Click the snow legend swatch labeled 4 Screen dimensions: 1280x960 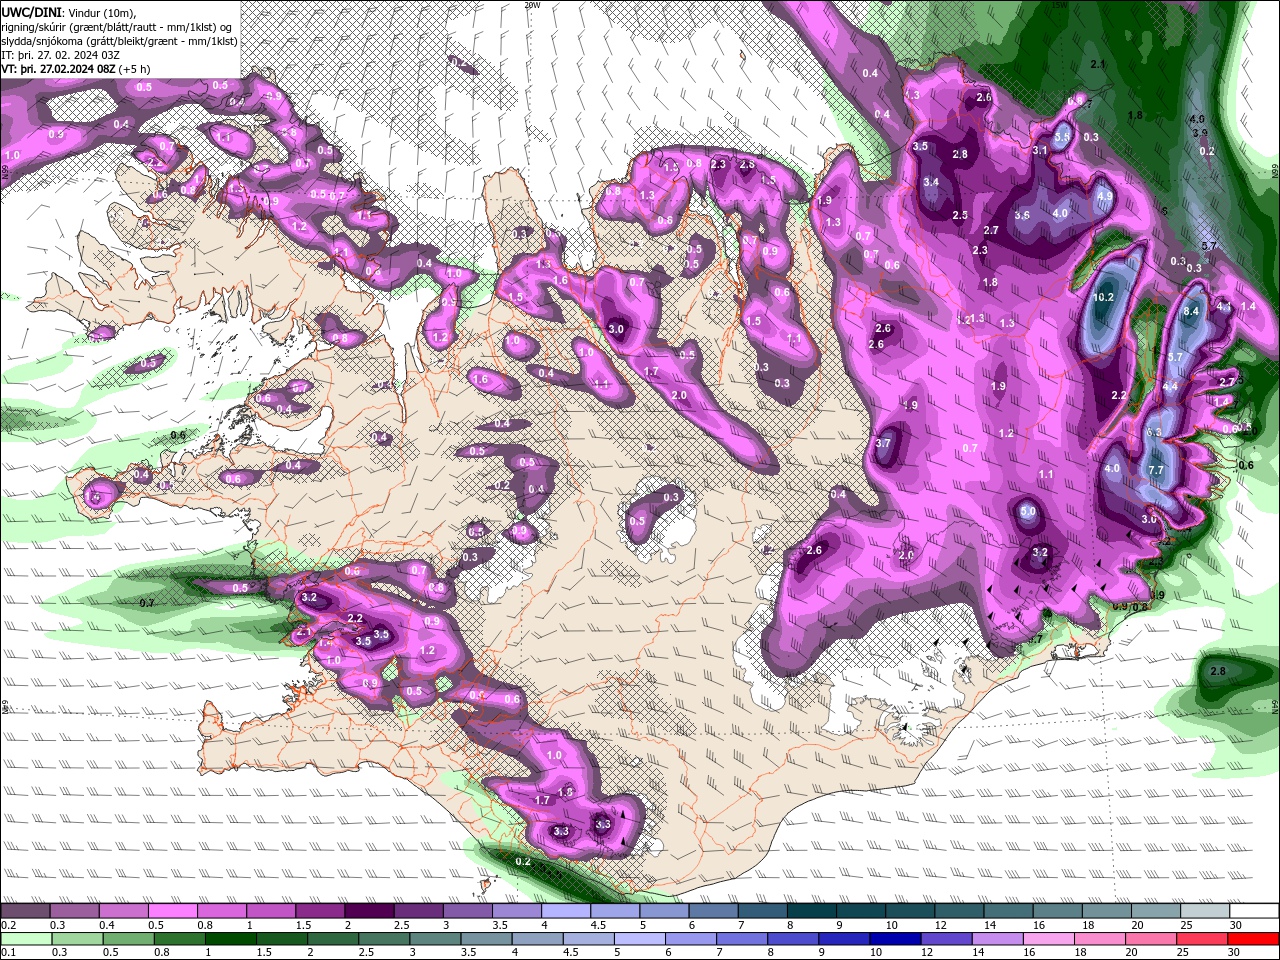coord(566,911)
